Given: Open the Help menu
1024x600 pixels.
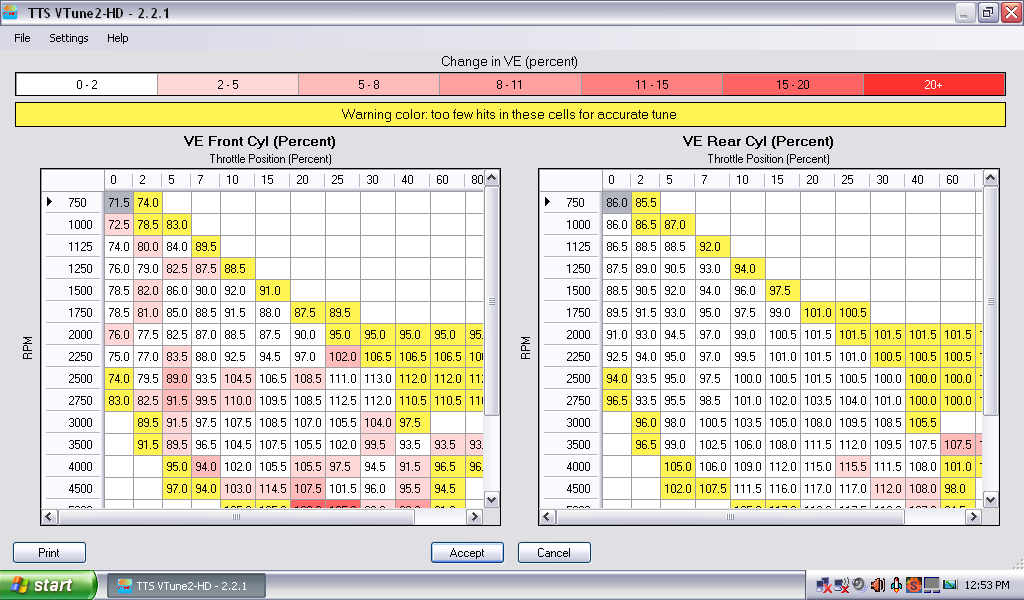Looking at the screenshot, I should (118, 38).
